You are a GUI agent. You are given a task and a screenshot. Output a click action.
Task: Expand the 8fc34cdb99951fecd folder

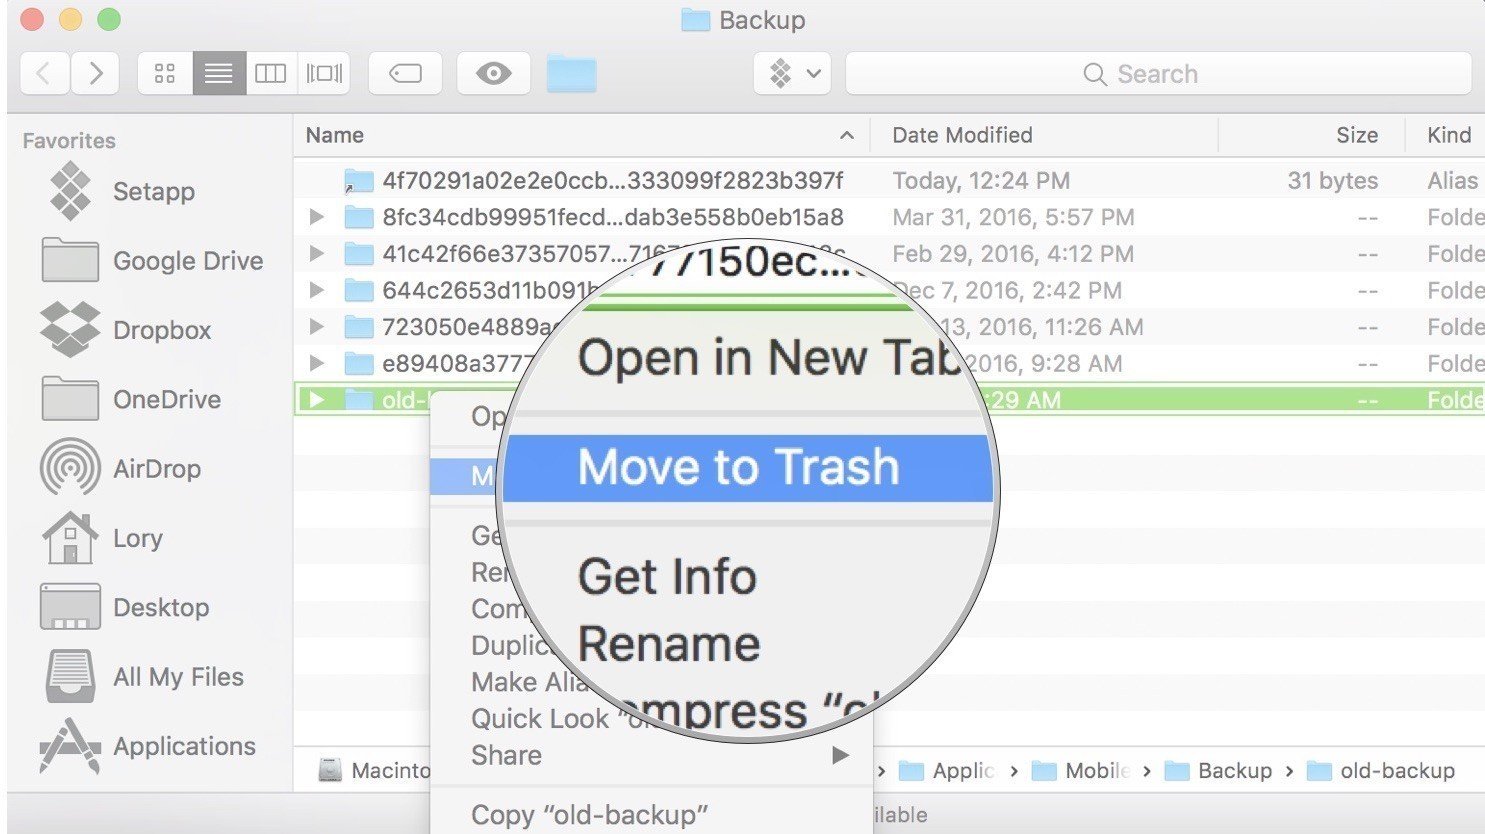tap(316, 217)
